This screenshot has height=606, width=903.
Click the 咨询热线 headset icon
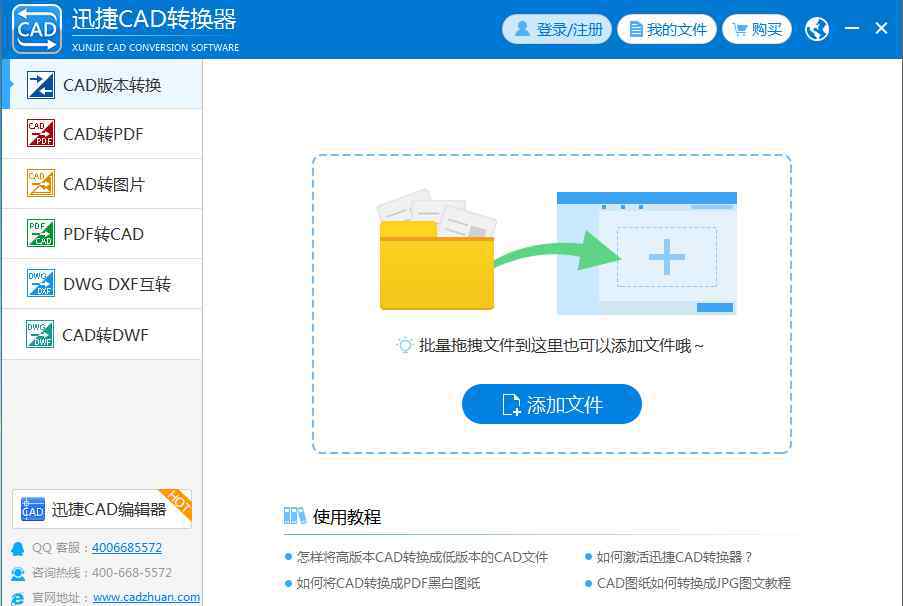(x=18, y=574)
